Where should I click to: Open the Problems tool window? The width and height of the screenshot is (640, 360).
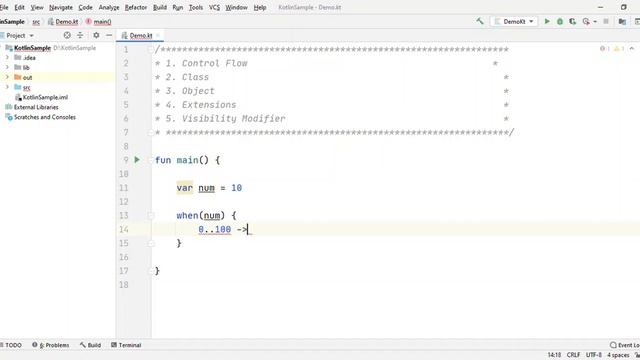click(x=51, y=345)
